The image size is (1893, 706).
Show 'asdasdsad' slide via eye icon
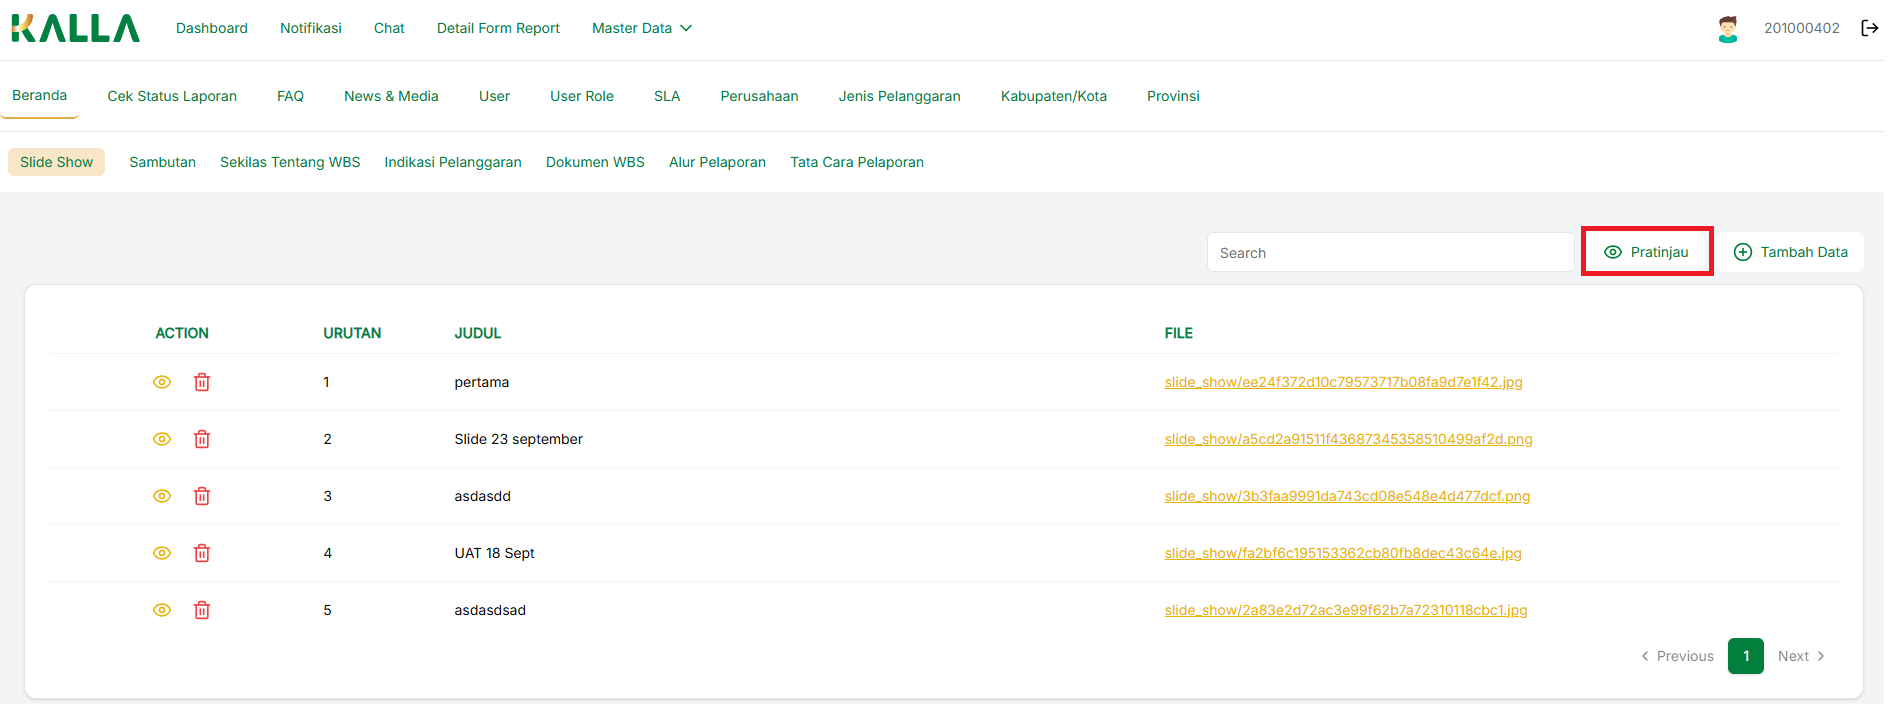pyautogui.click(x=162, y=610)
